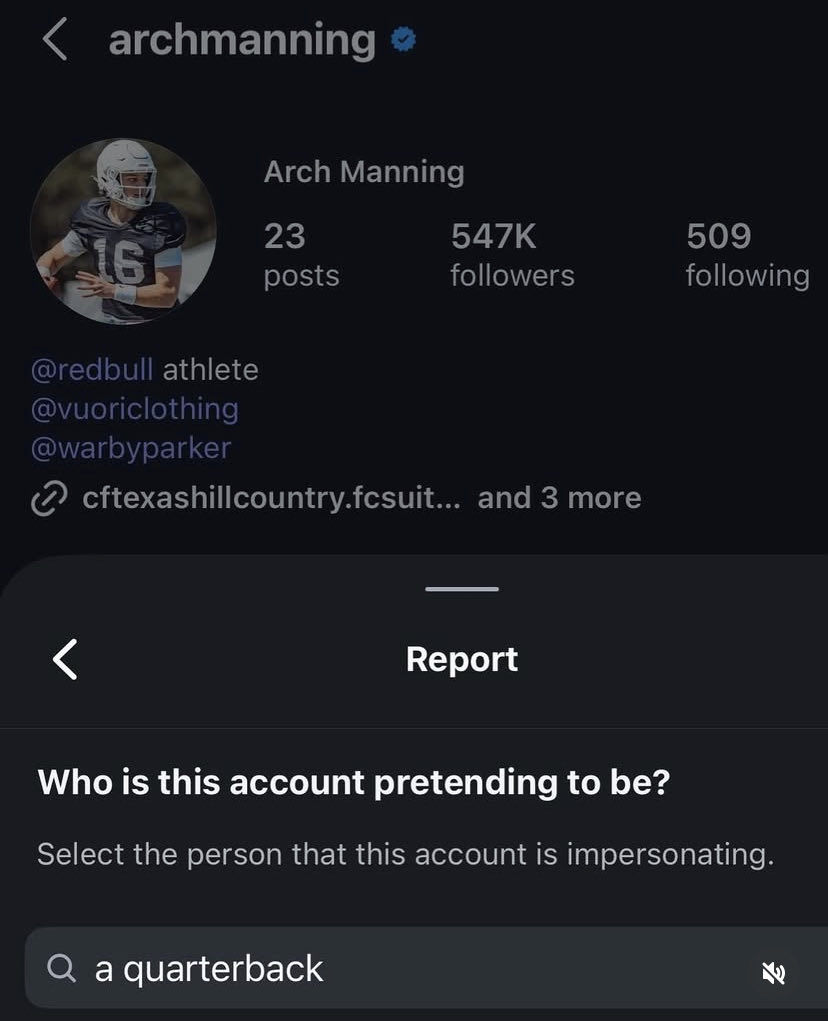Tap the link chain icon

coord(49,499)
